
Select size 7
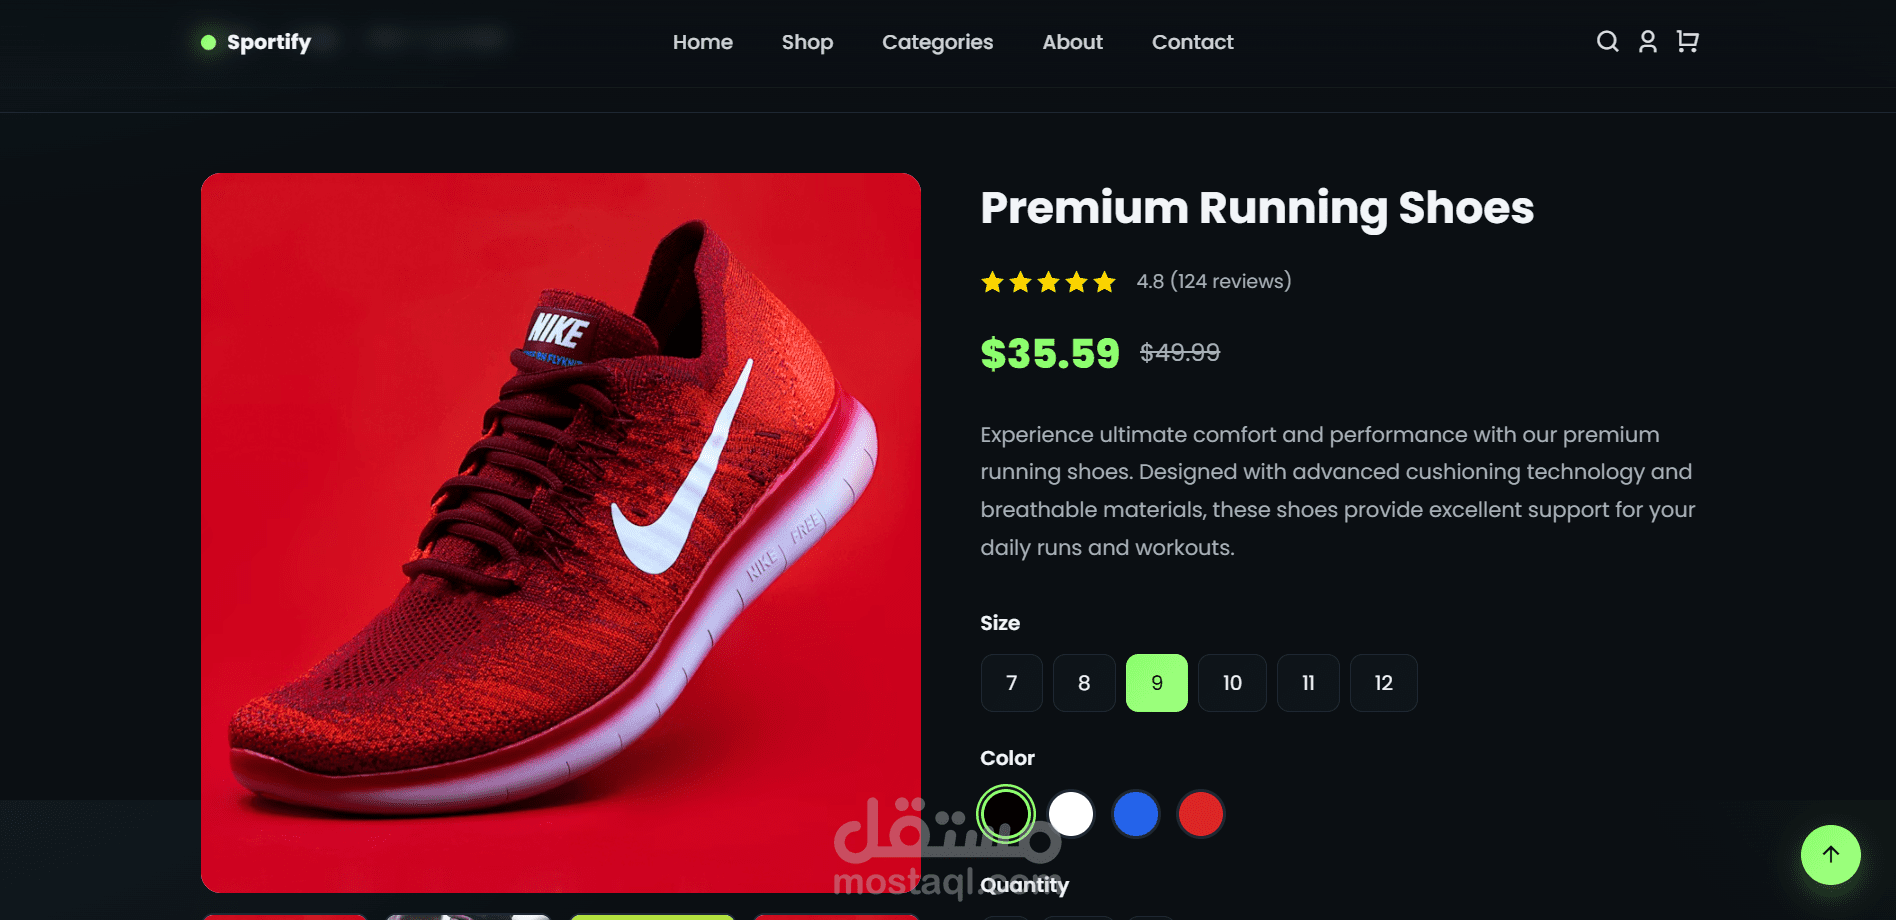pos(1011,683)
